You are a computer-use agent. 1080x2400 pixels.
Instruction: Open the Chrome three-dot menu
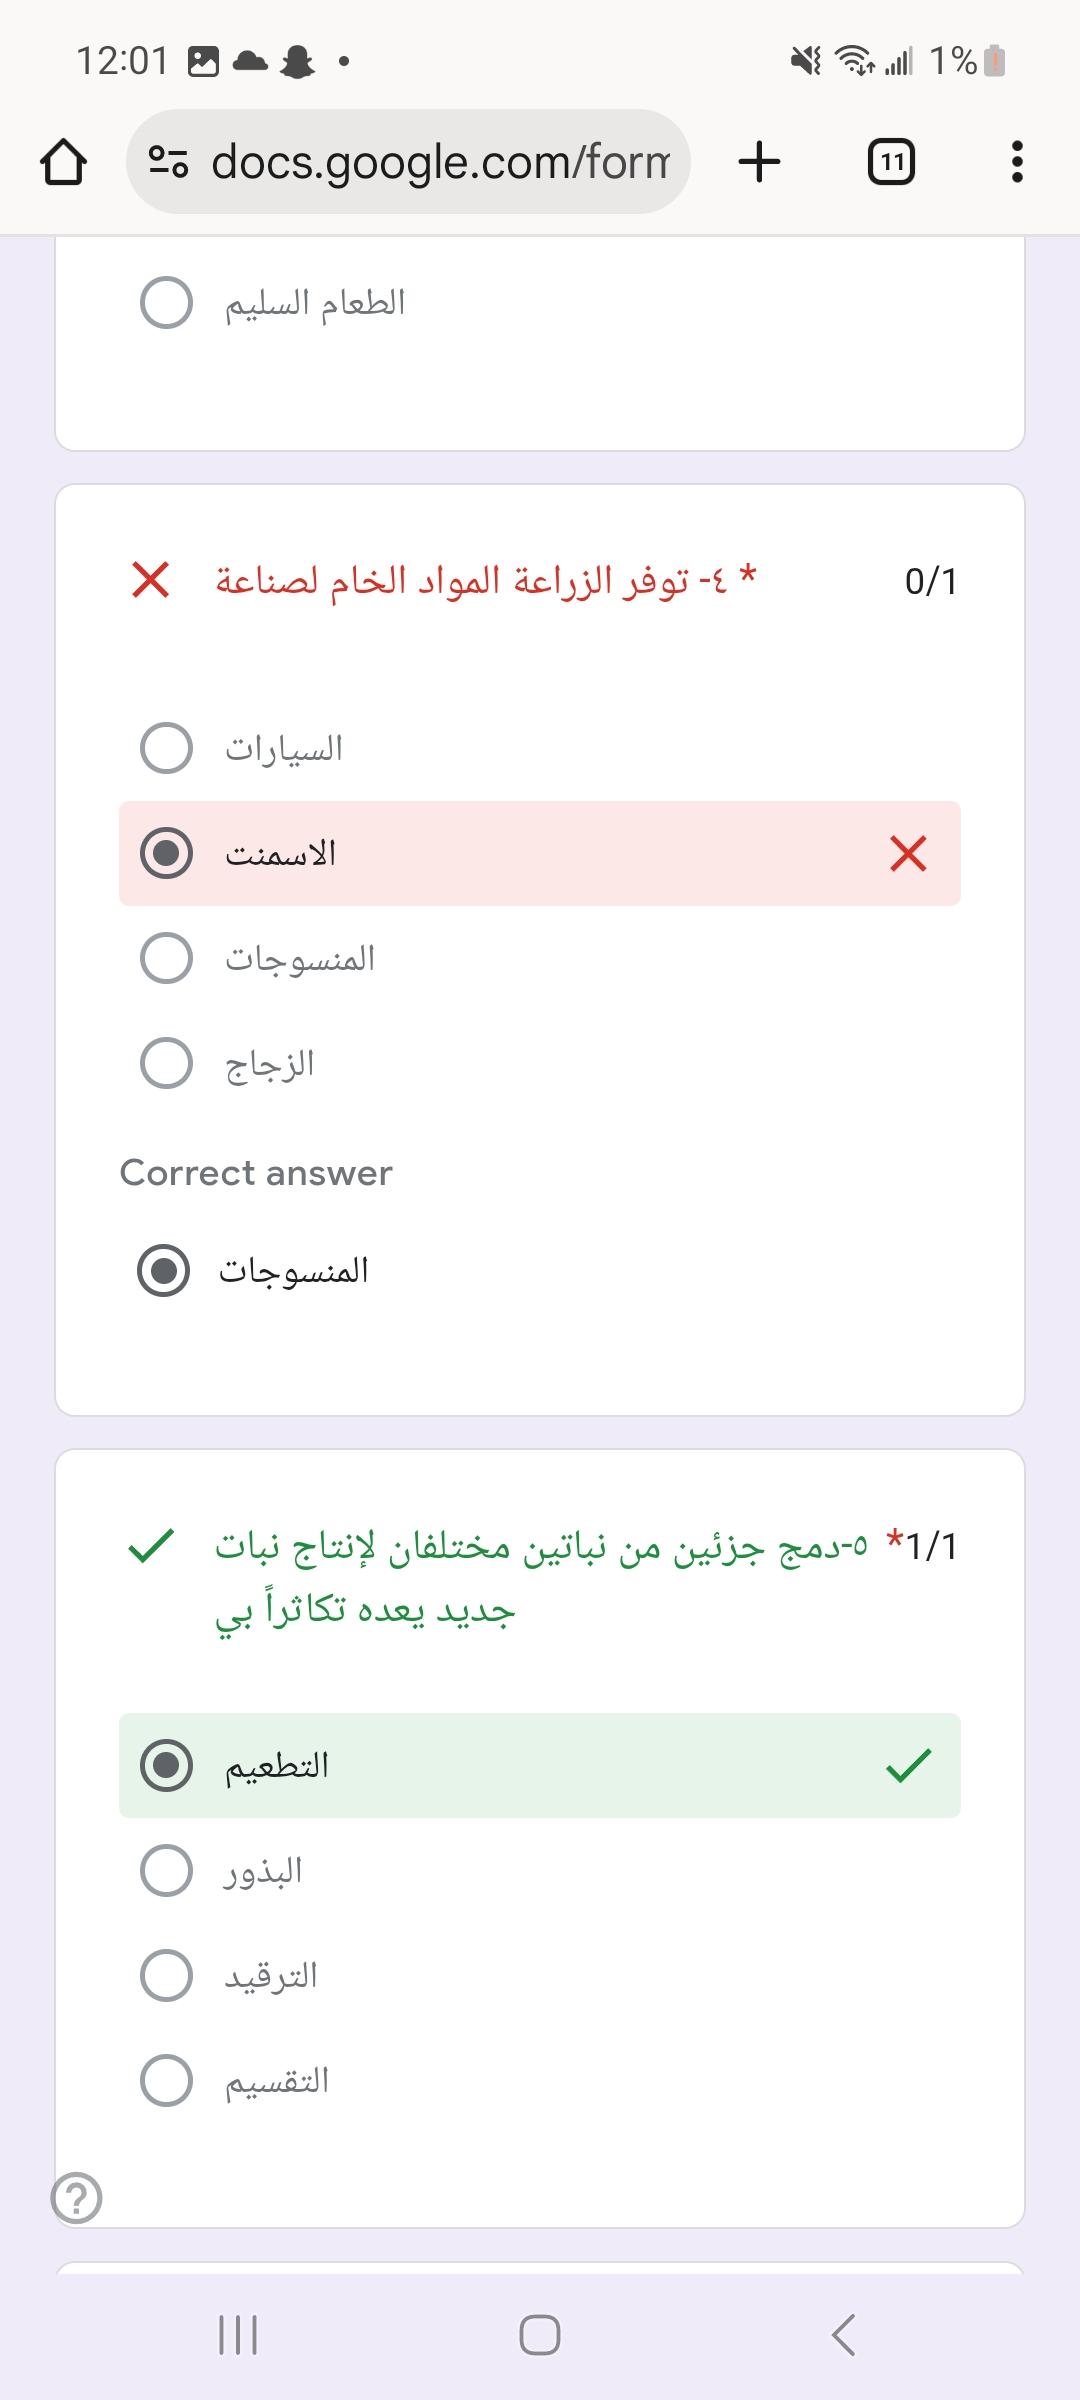tap(1017, 162)
